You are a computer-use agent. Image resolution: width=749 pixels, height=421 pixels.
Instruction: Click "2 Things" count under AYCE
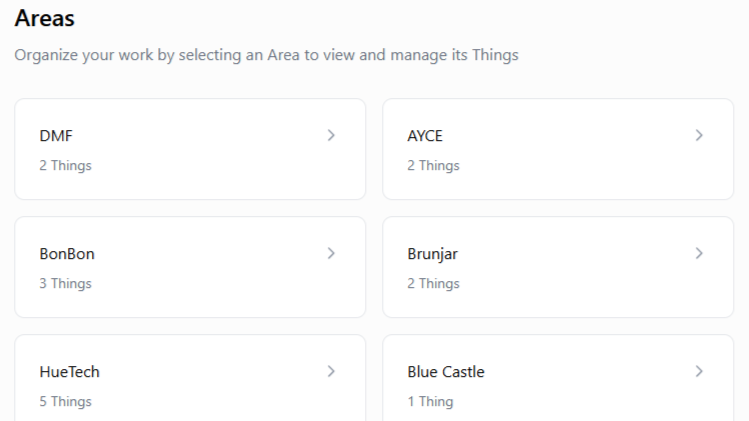[433, 165]
